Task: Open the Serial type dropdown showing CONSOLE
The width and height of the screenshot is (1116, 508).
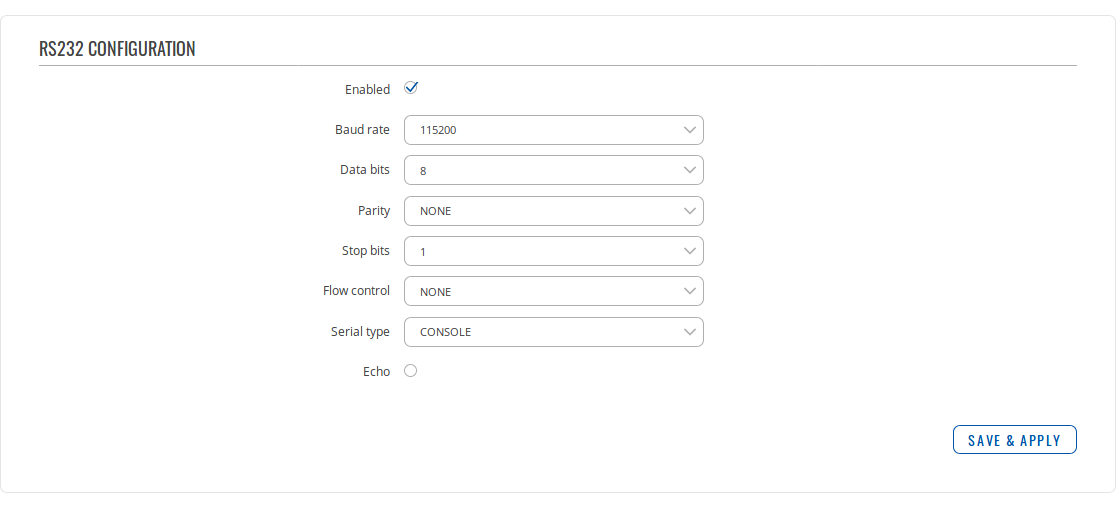Action: pos(553,332)
